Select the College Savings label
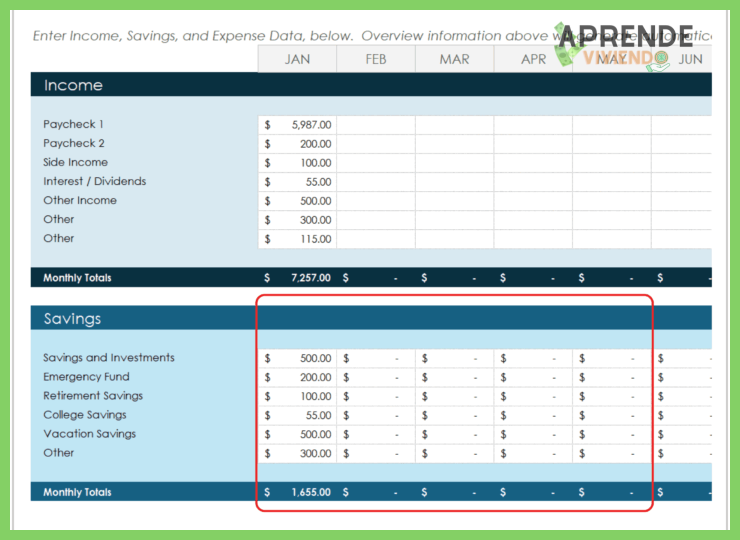This screenshot has height=540, width=740. (x=85, y=414)
